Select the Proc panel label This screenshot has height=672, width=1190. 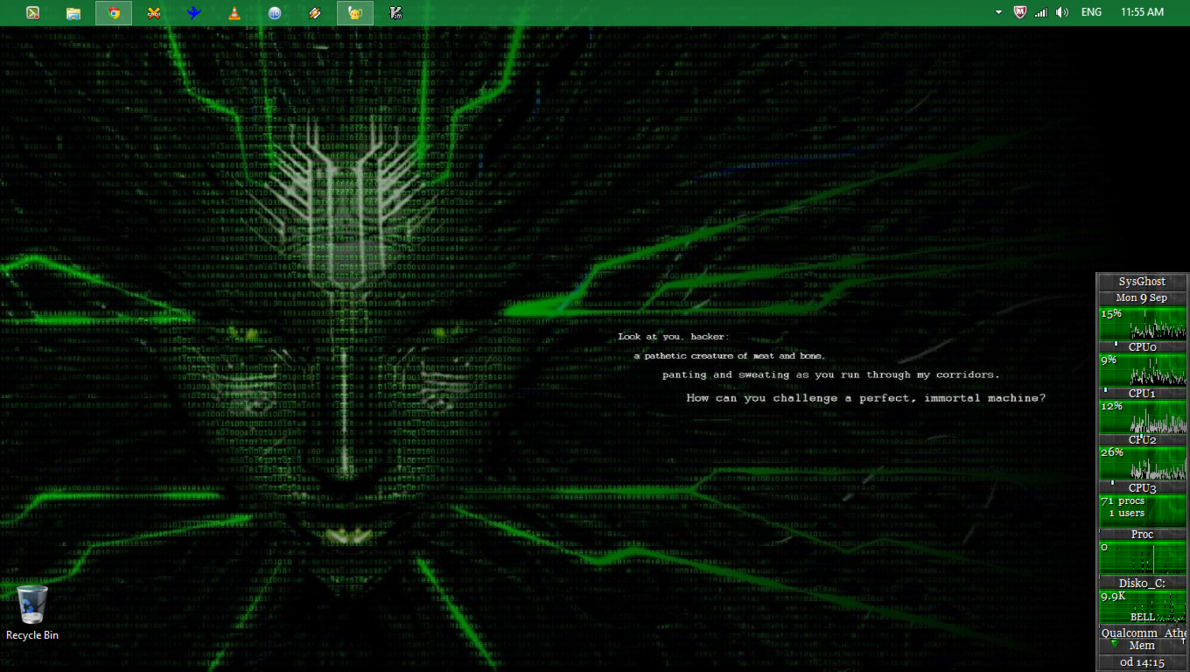tap(1142, 534)
